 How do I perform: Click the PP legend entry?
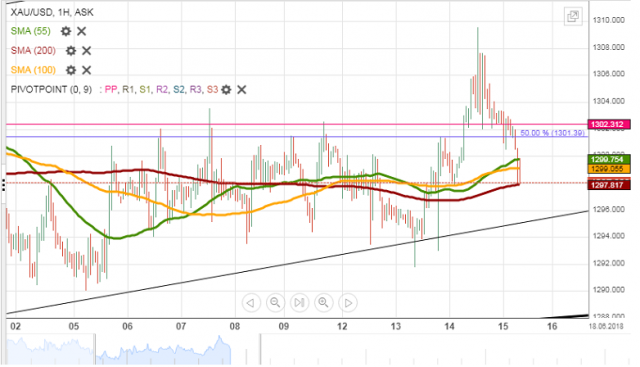tap(111, 89)
